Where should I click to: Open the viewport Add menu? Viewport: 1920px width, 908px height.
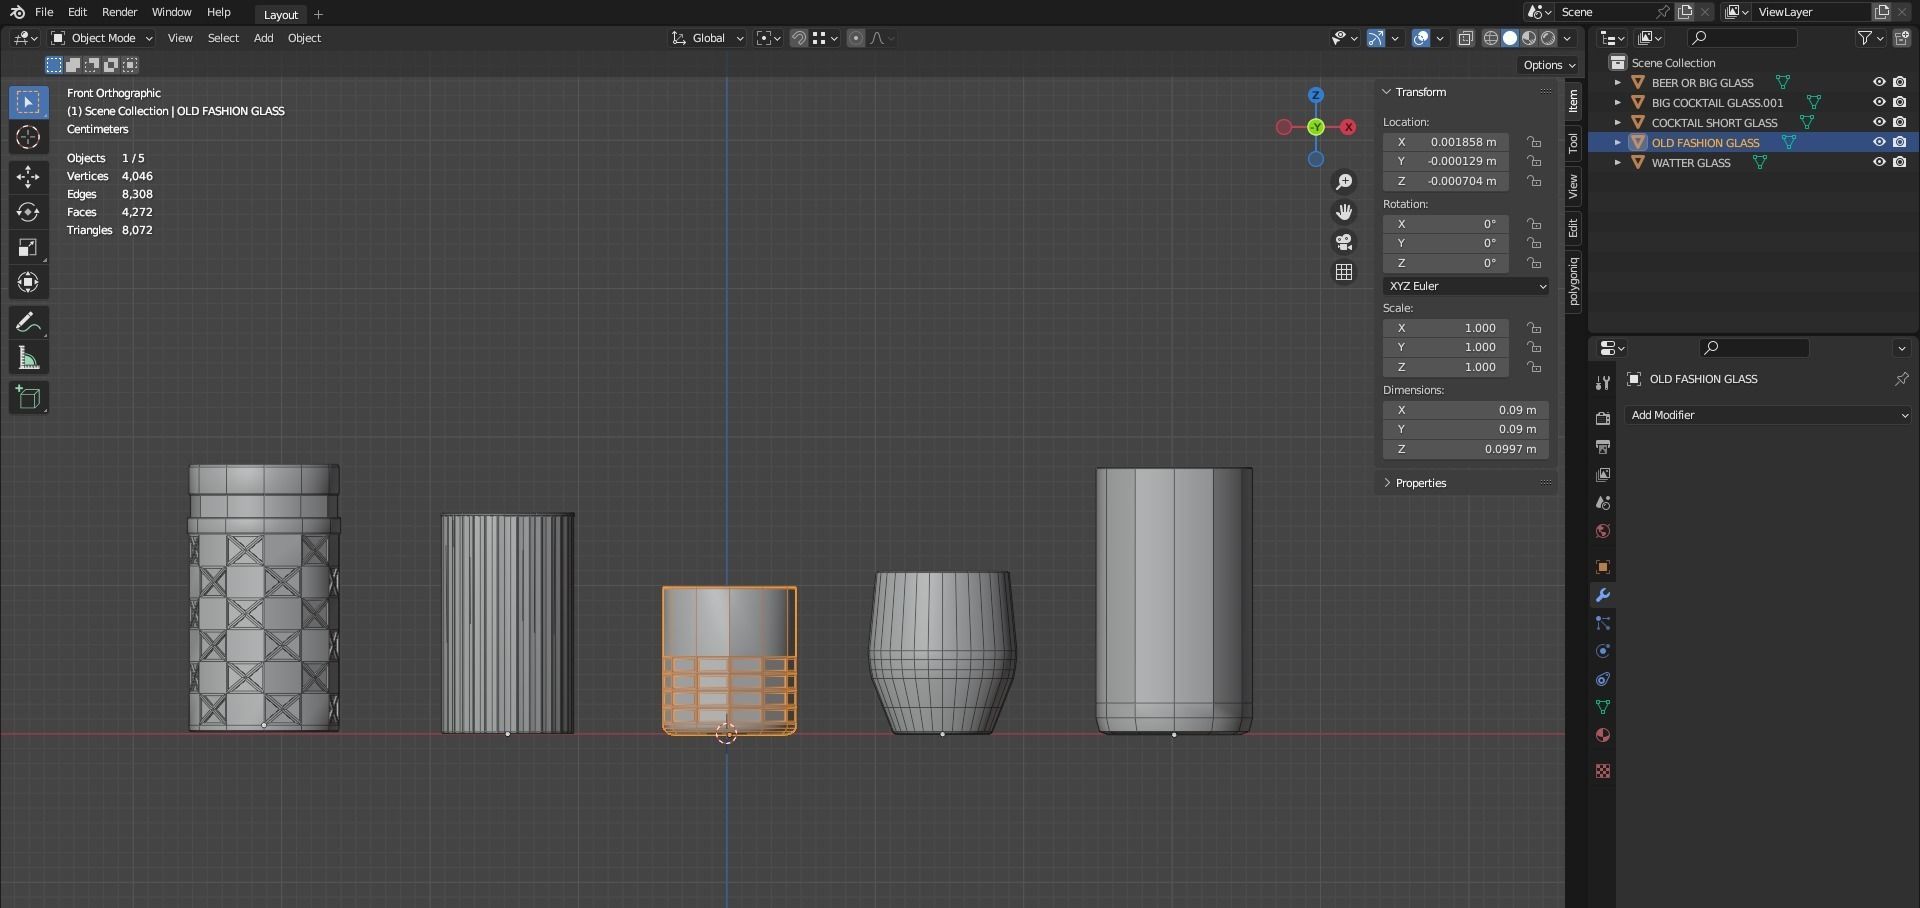[x=263, y=38]
